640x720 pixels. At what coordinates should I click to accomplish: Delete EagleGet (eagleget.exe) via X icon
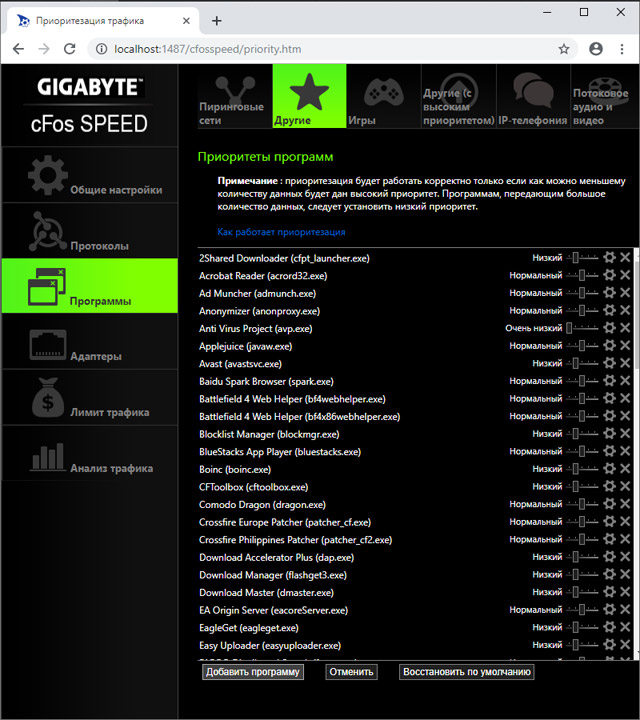click(x=625, y=627)
